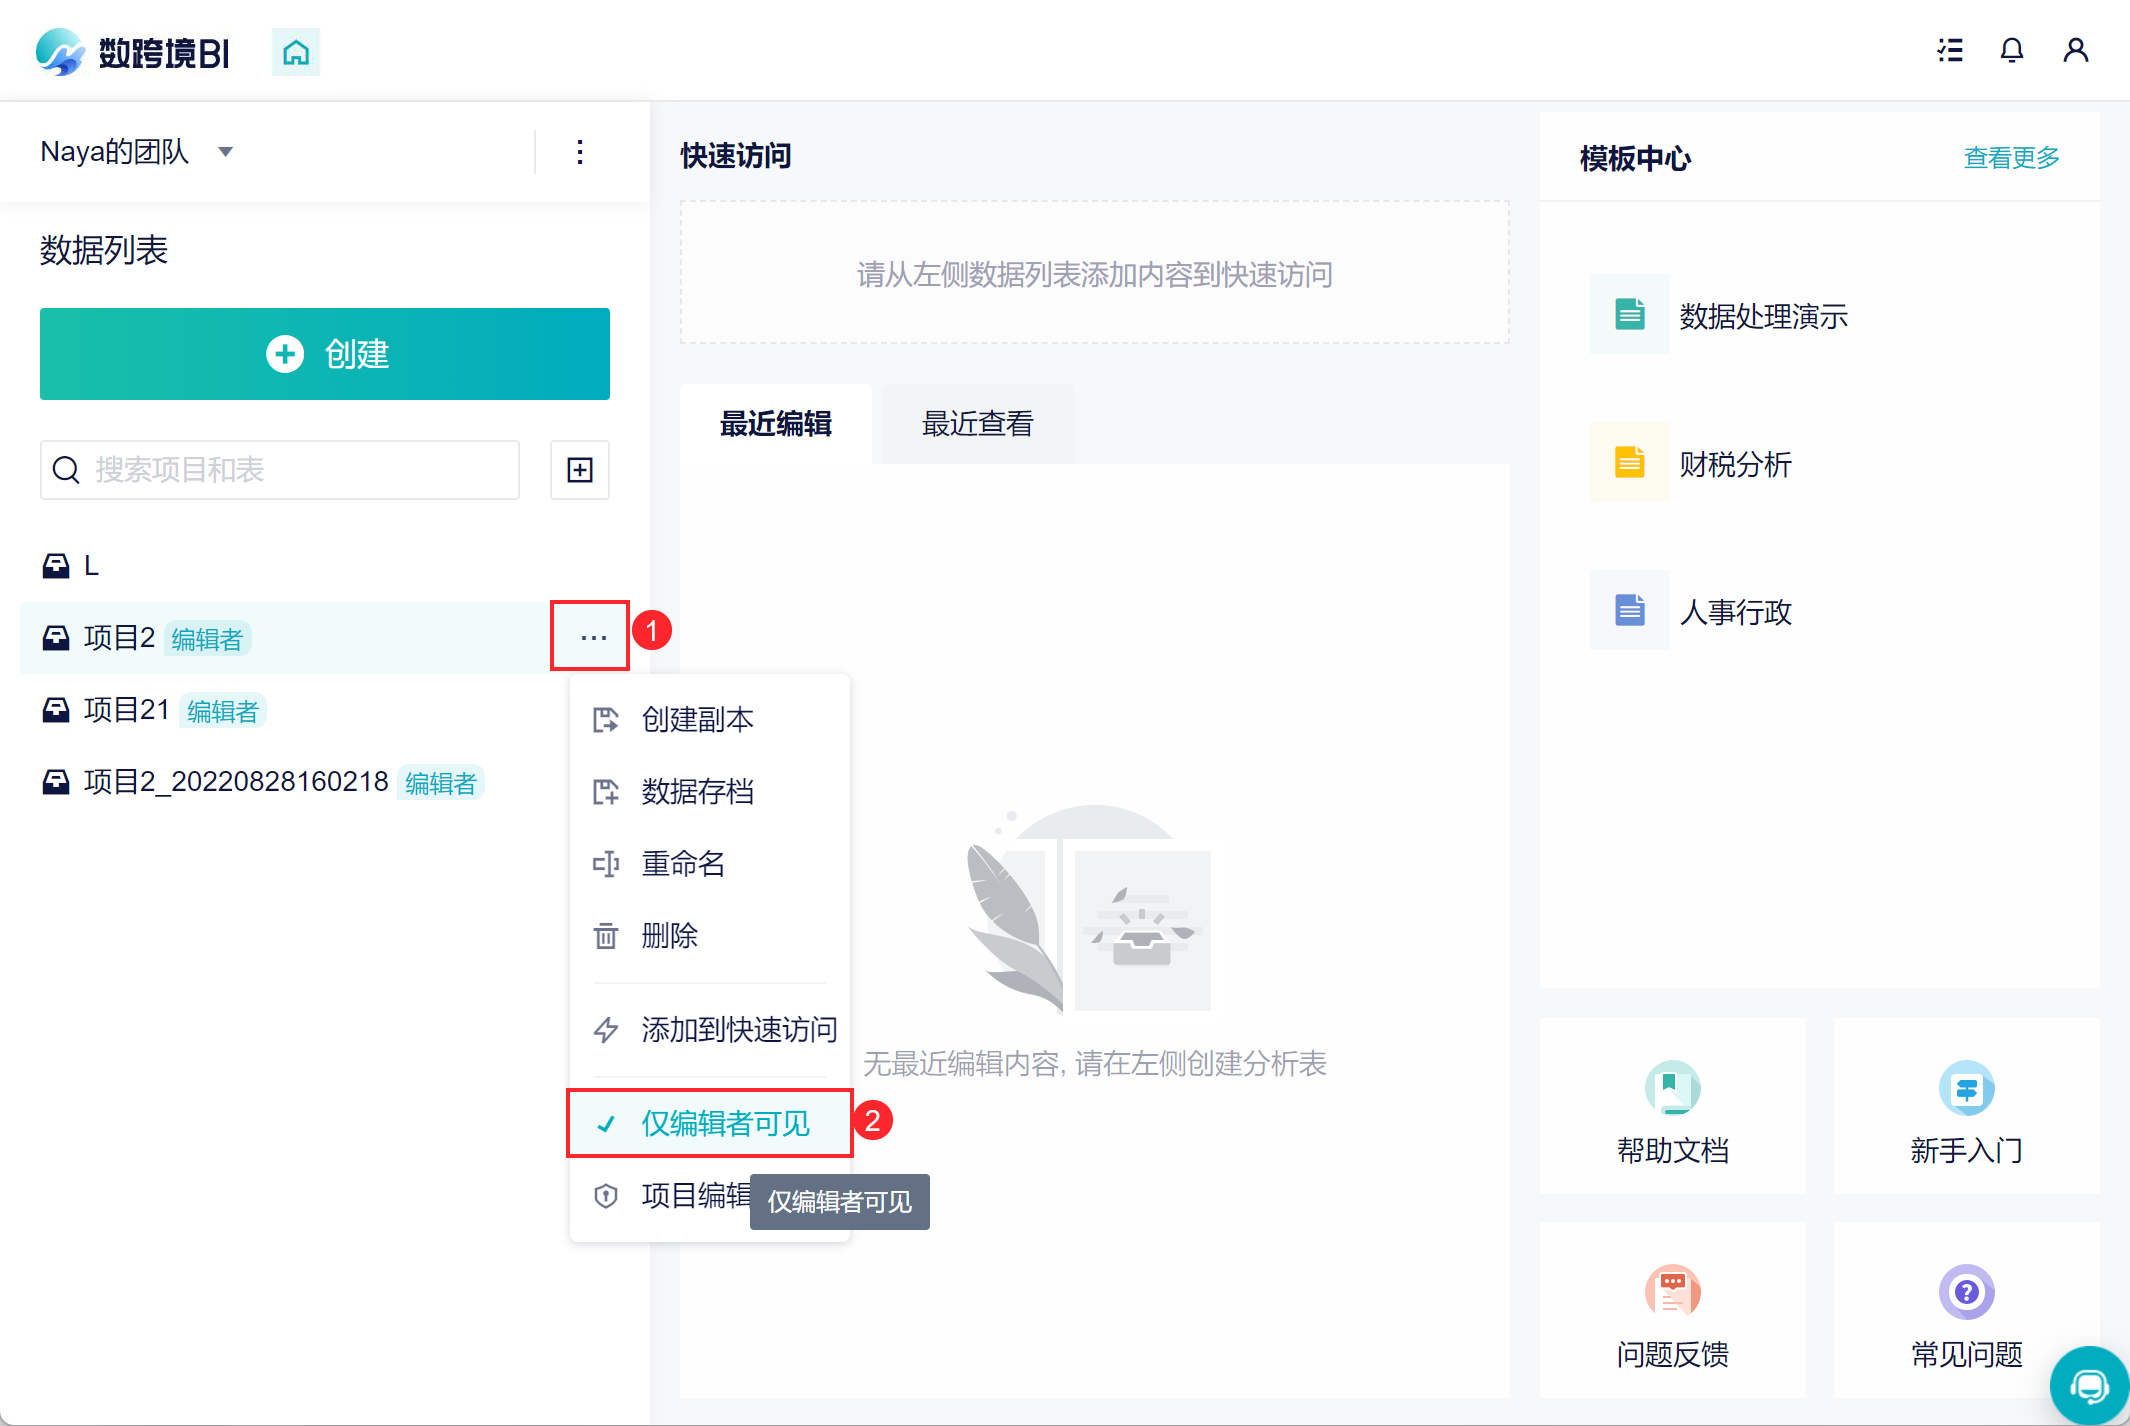Open 查看更多 link in template center
2130x1426 pixels.
pyautogui.click(x=2011, y=158)
